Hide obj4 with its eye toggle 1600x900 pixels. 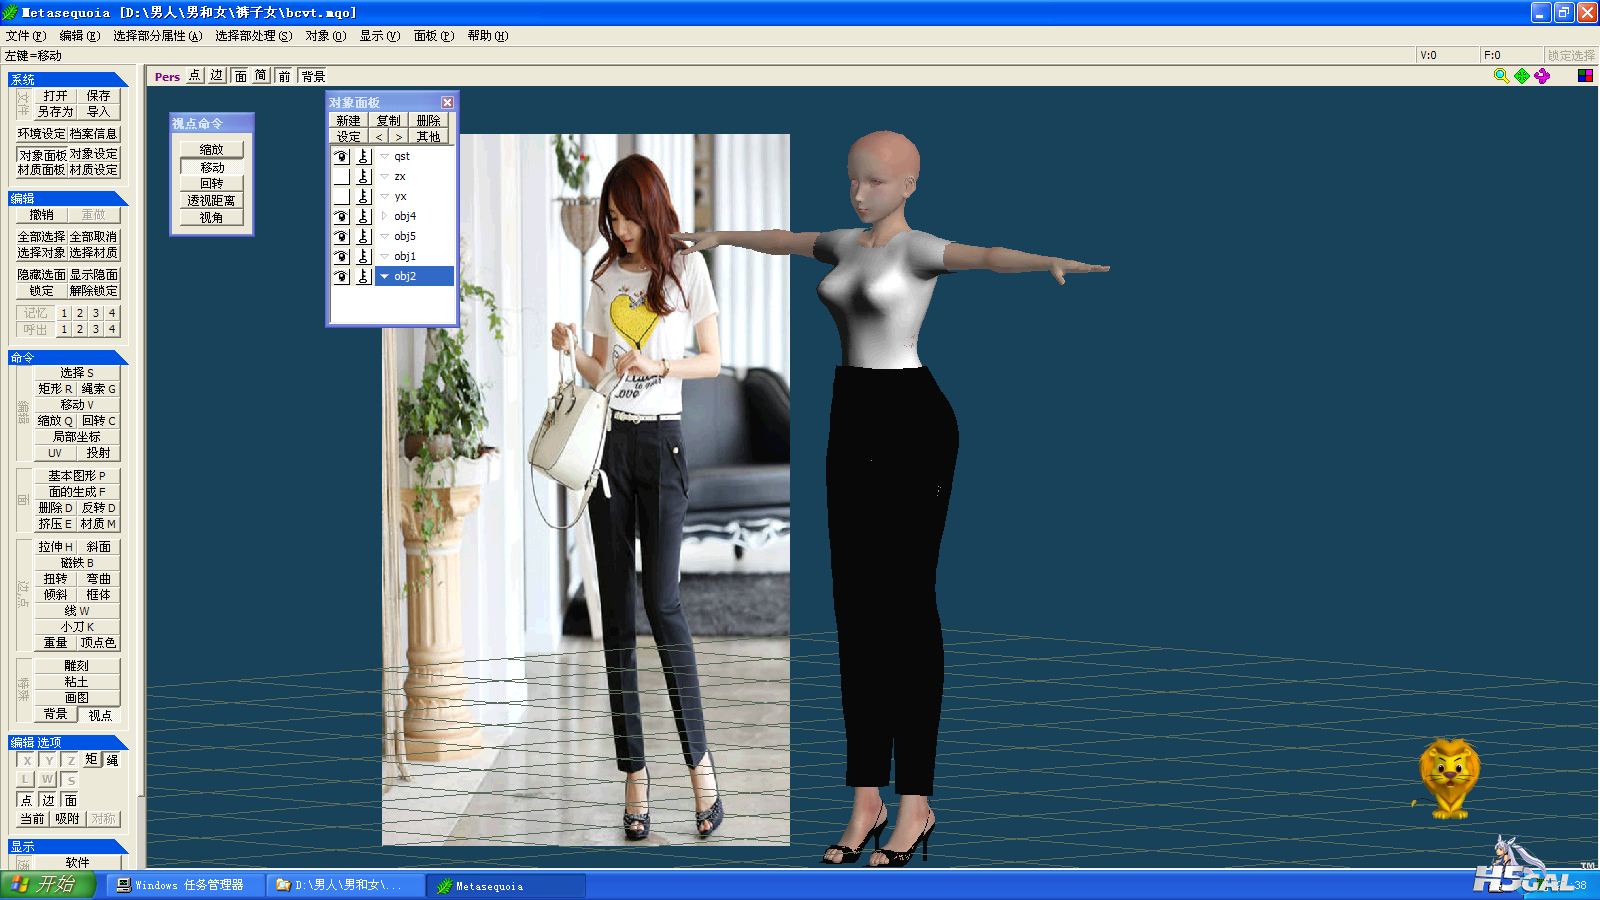tap(341, 216)
